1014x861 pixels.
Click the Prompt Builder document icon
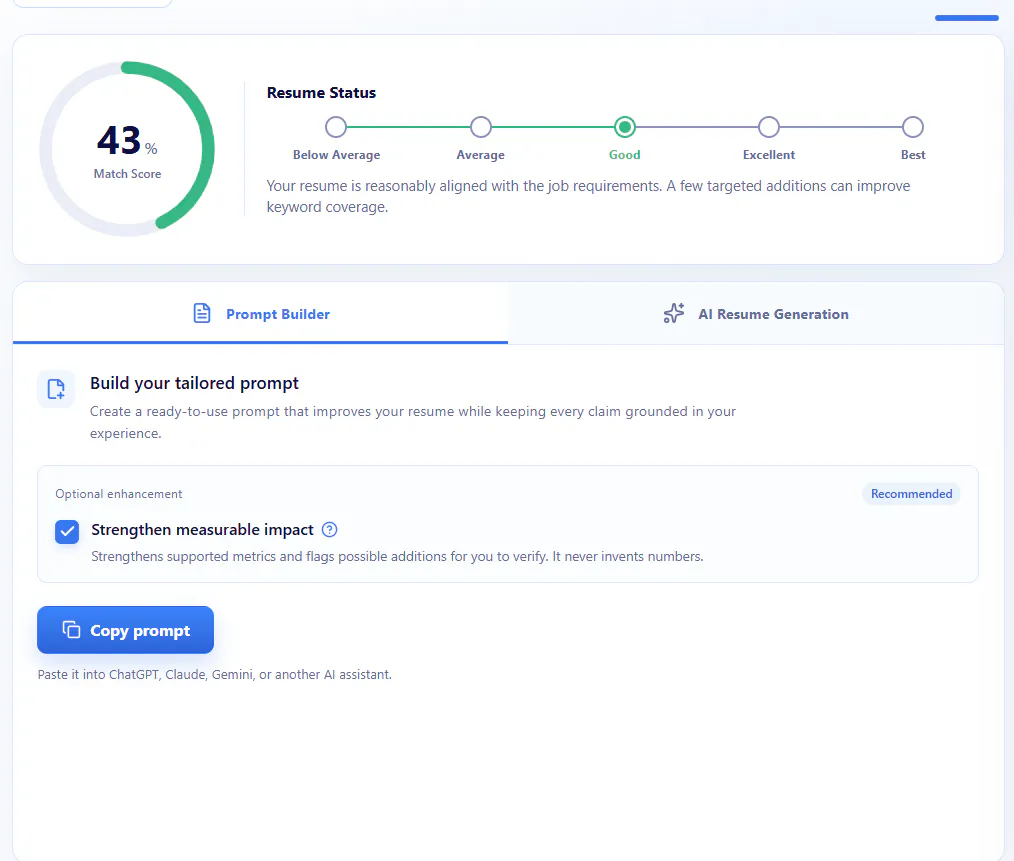click(x=202, y=313)
